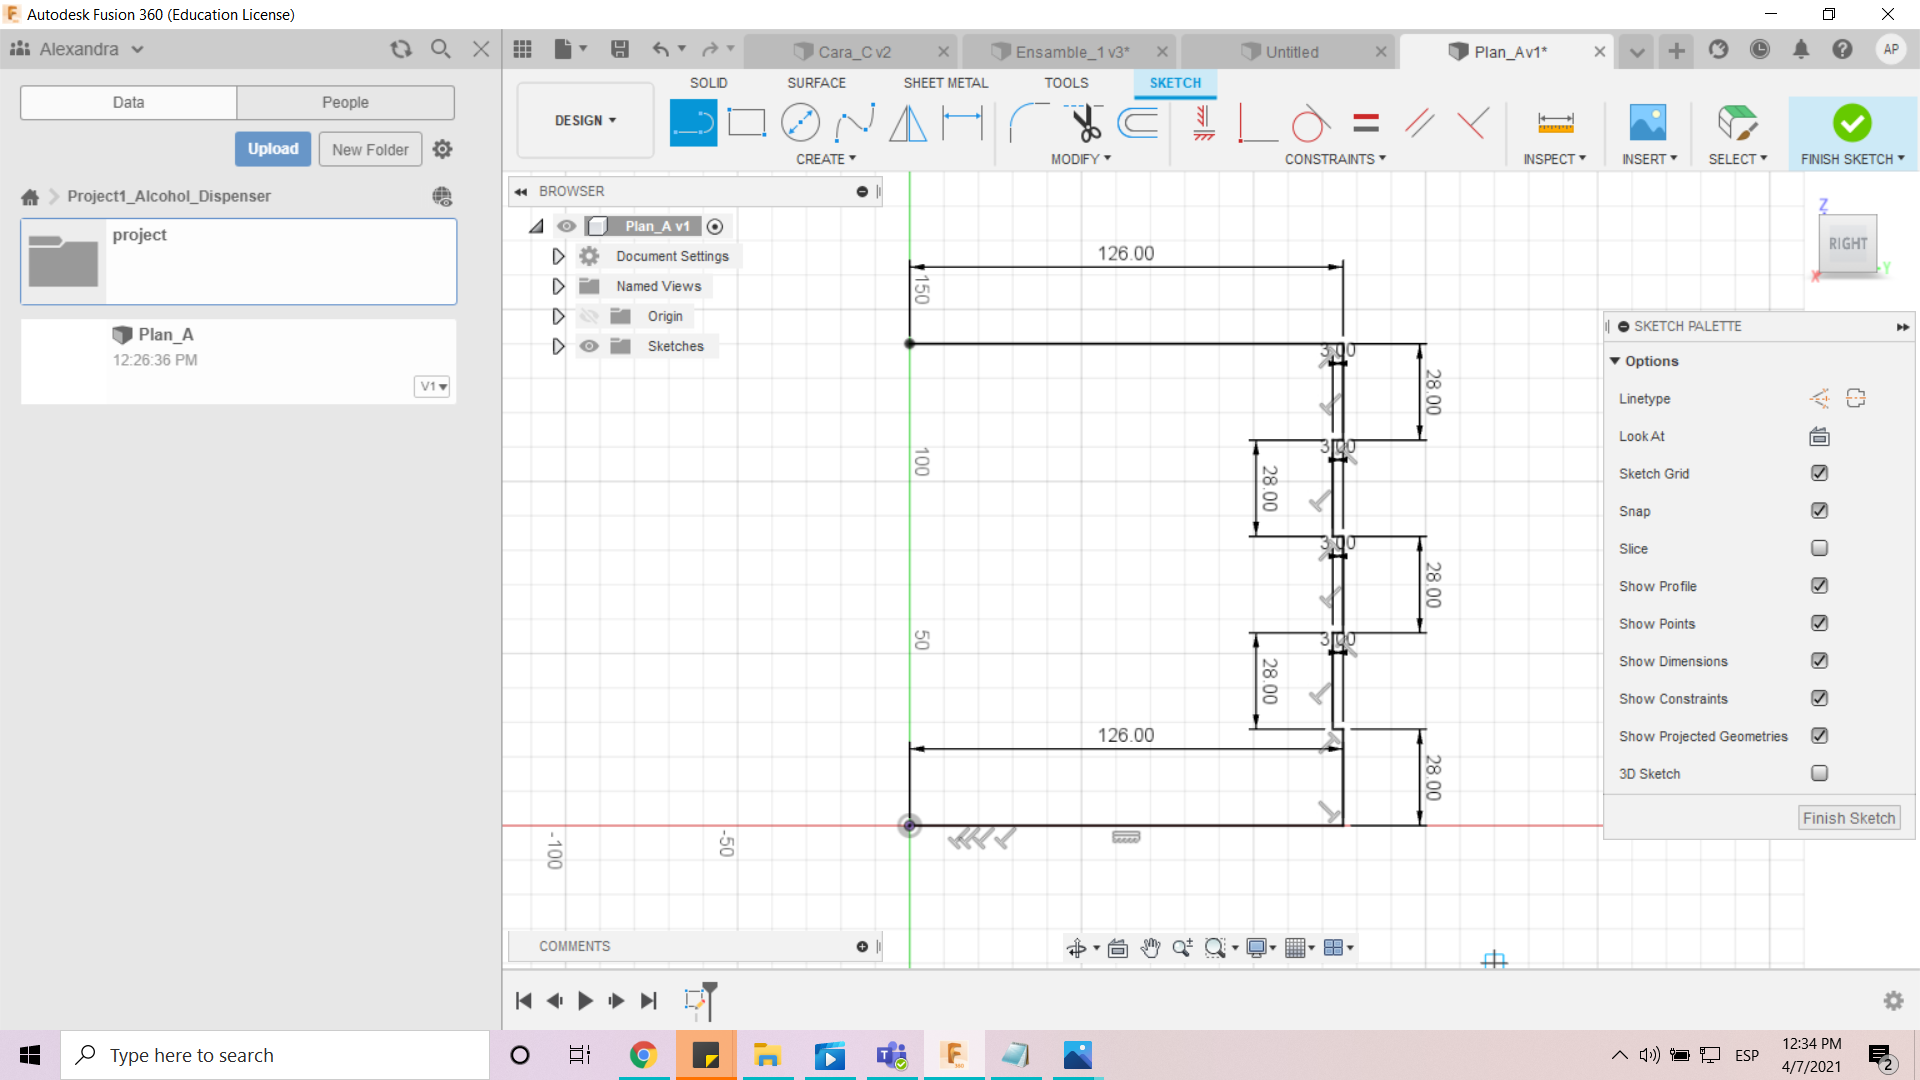Viewport: 1920px width, 1080px height.
Task: Expand the Sketches tree node
Action: pyautogui.click(x=558, y=346)
